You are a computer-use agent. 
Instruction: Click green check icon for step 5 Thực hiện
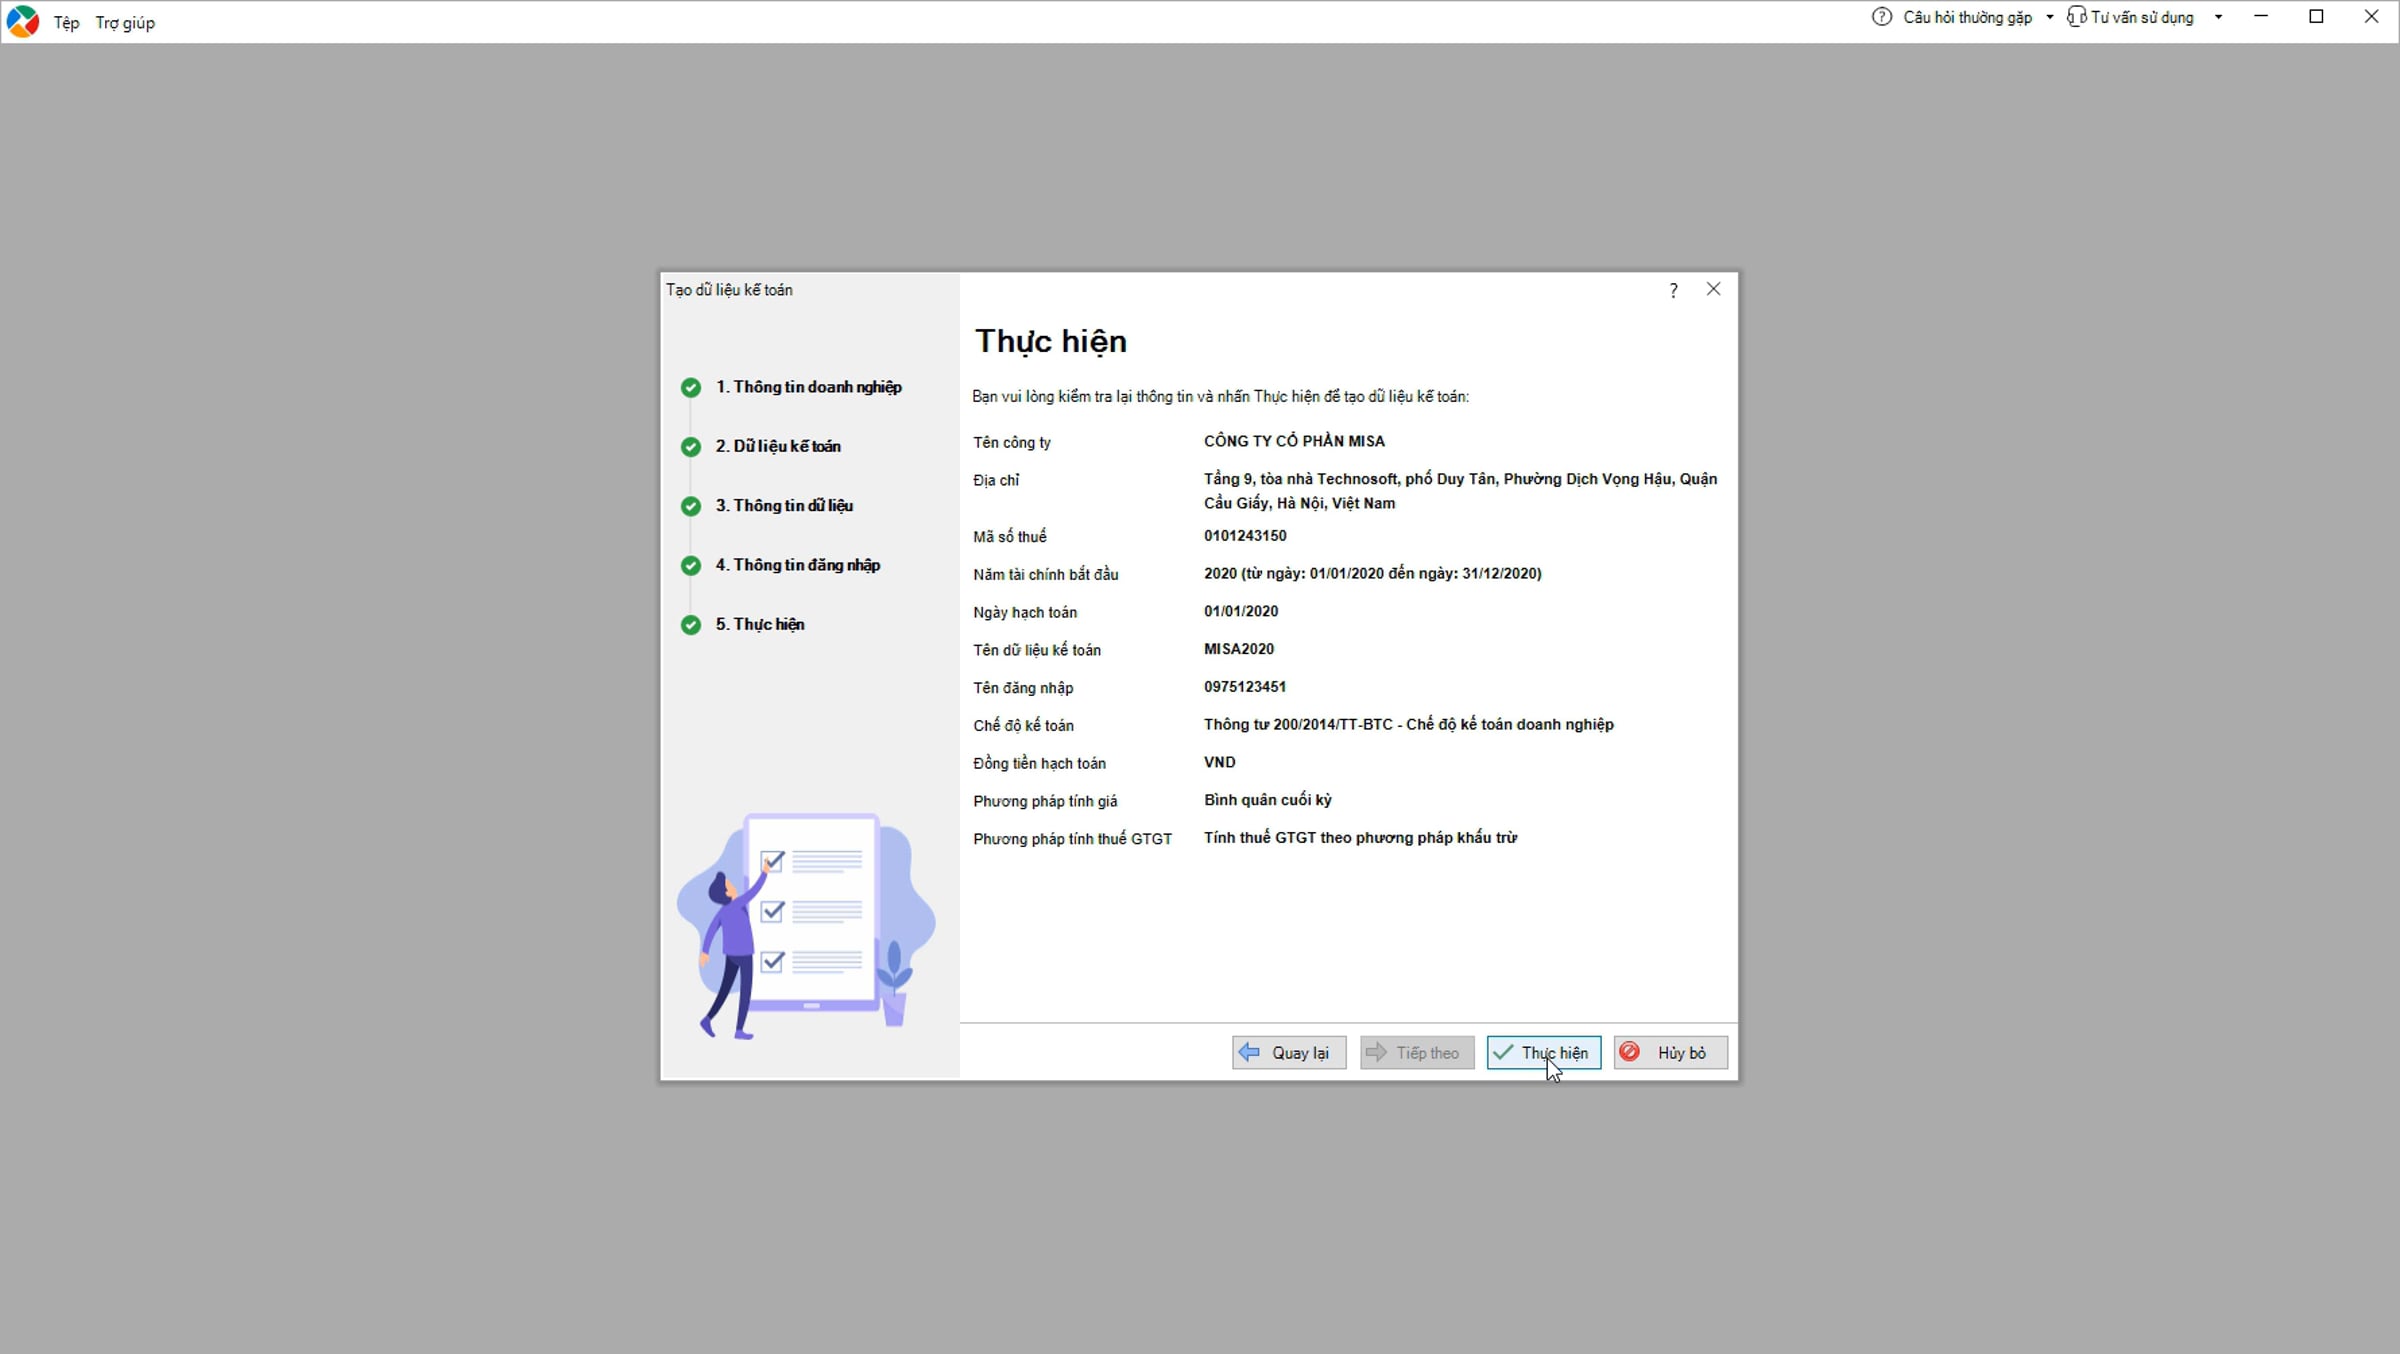tap(690, 625)
